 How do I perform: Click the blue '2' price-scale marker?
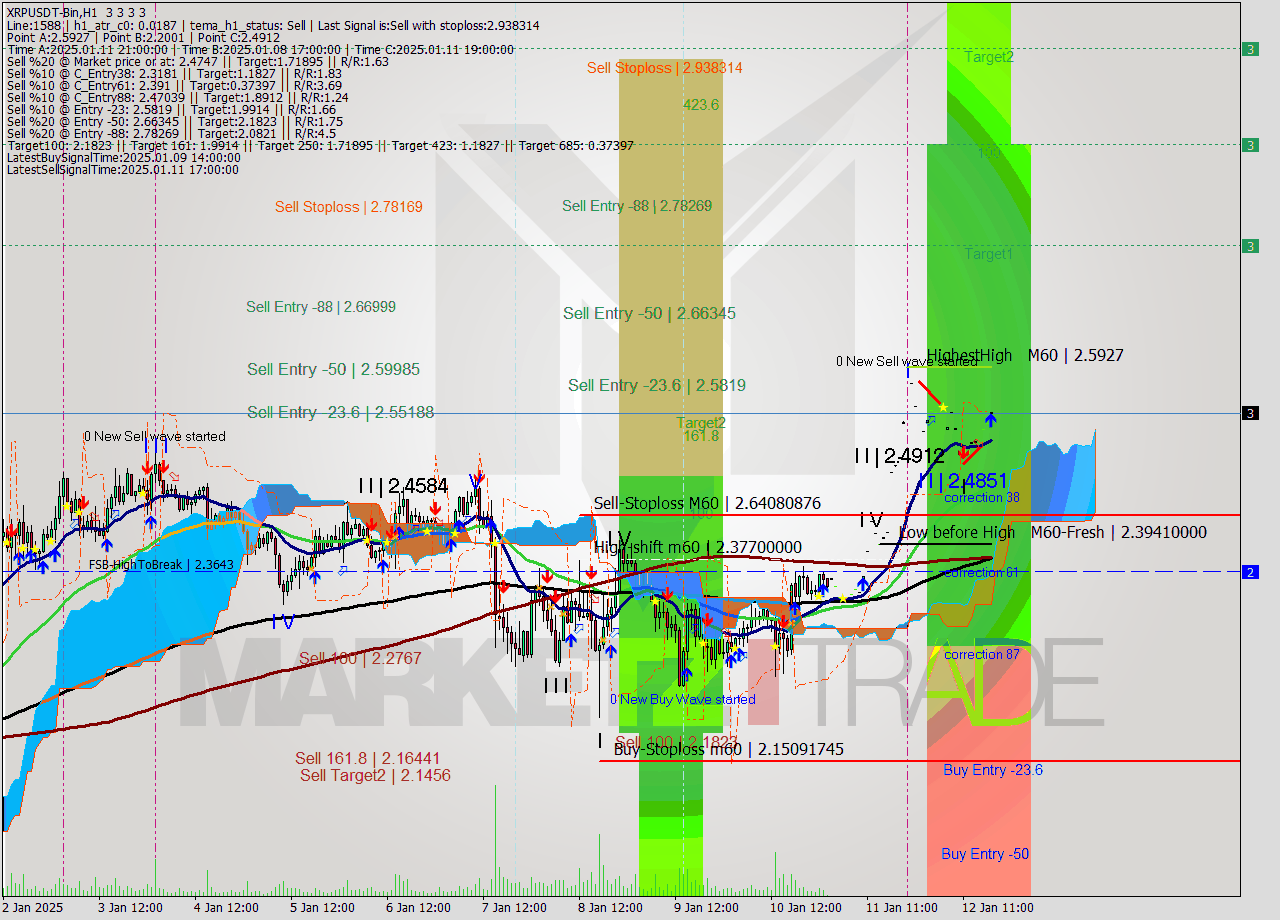tap(1250, 572)
